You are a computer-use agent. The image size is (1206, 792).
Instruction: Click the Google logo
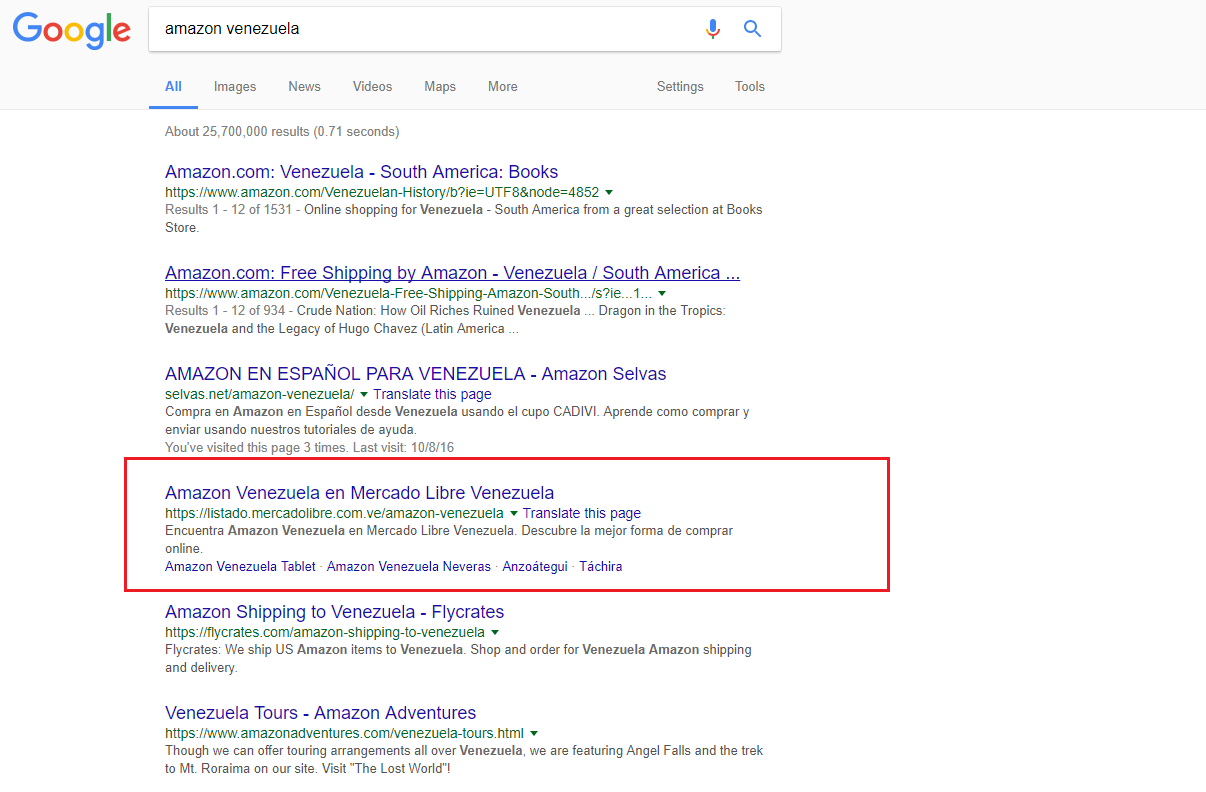coord(72,30)
